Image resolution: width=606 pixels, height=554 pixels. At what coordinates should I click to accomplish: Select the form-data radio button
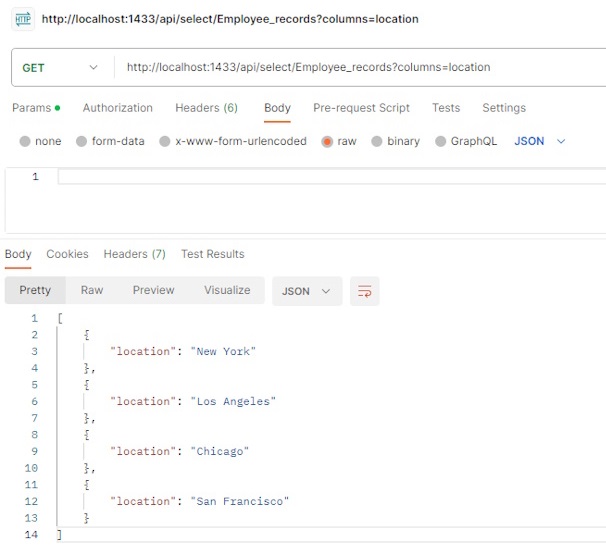(x=81, y=141)
